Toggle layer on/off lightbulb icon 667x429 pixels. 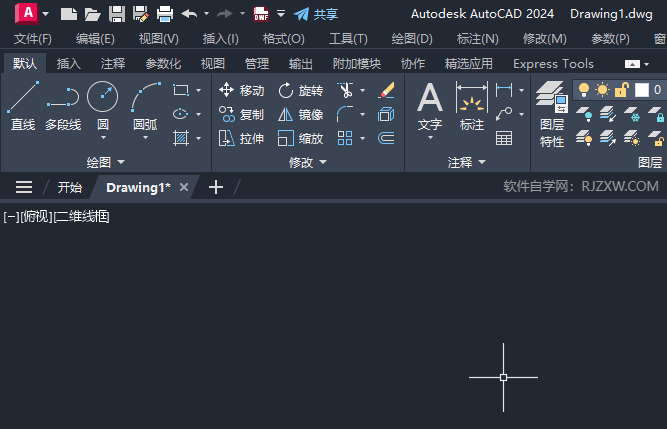coord(584,90)
